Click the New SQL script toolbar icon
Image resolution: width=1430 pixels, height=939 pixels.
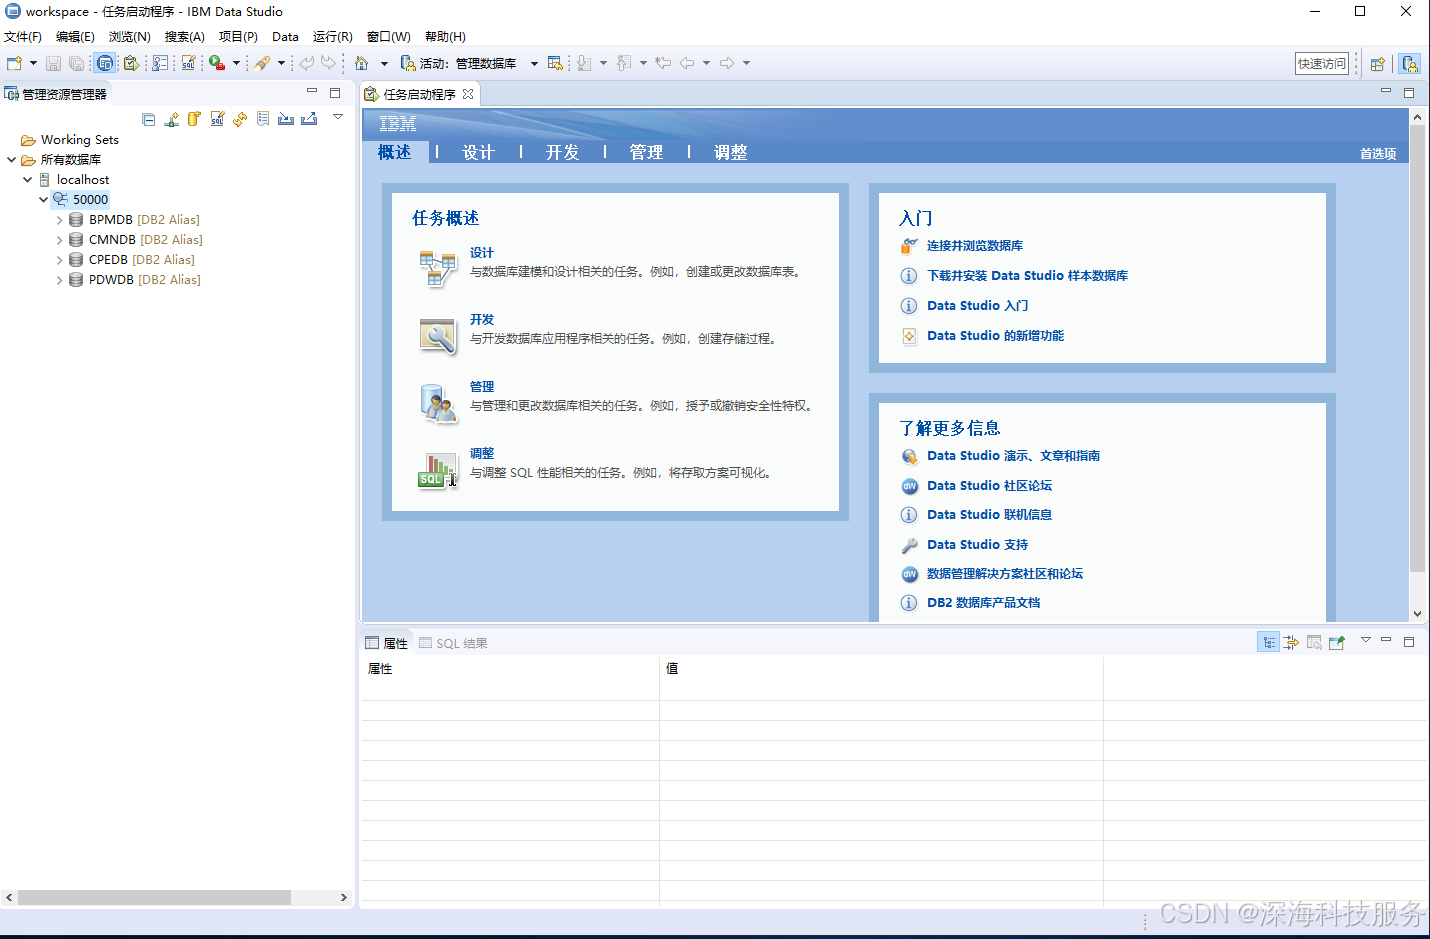[x=188, y=63]
